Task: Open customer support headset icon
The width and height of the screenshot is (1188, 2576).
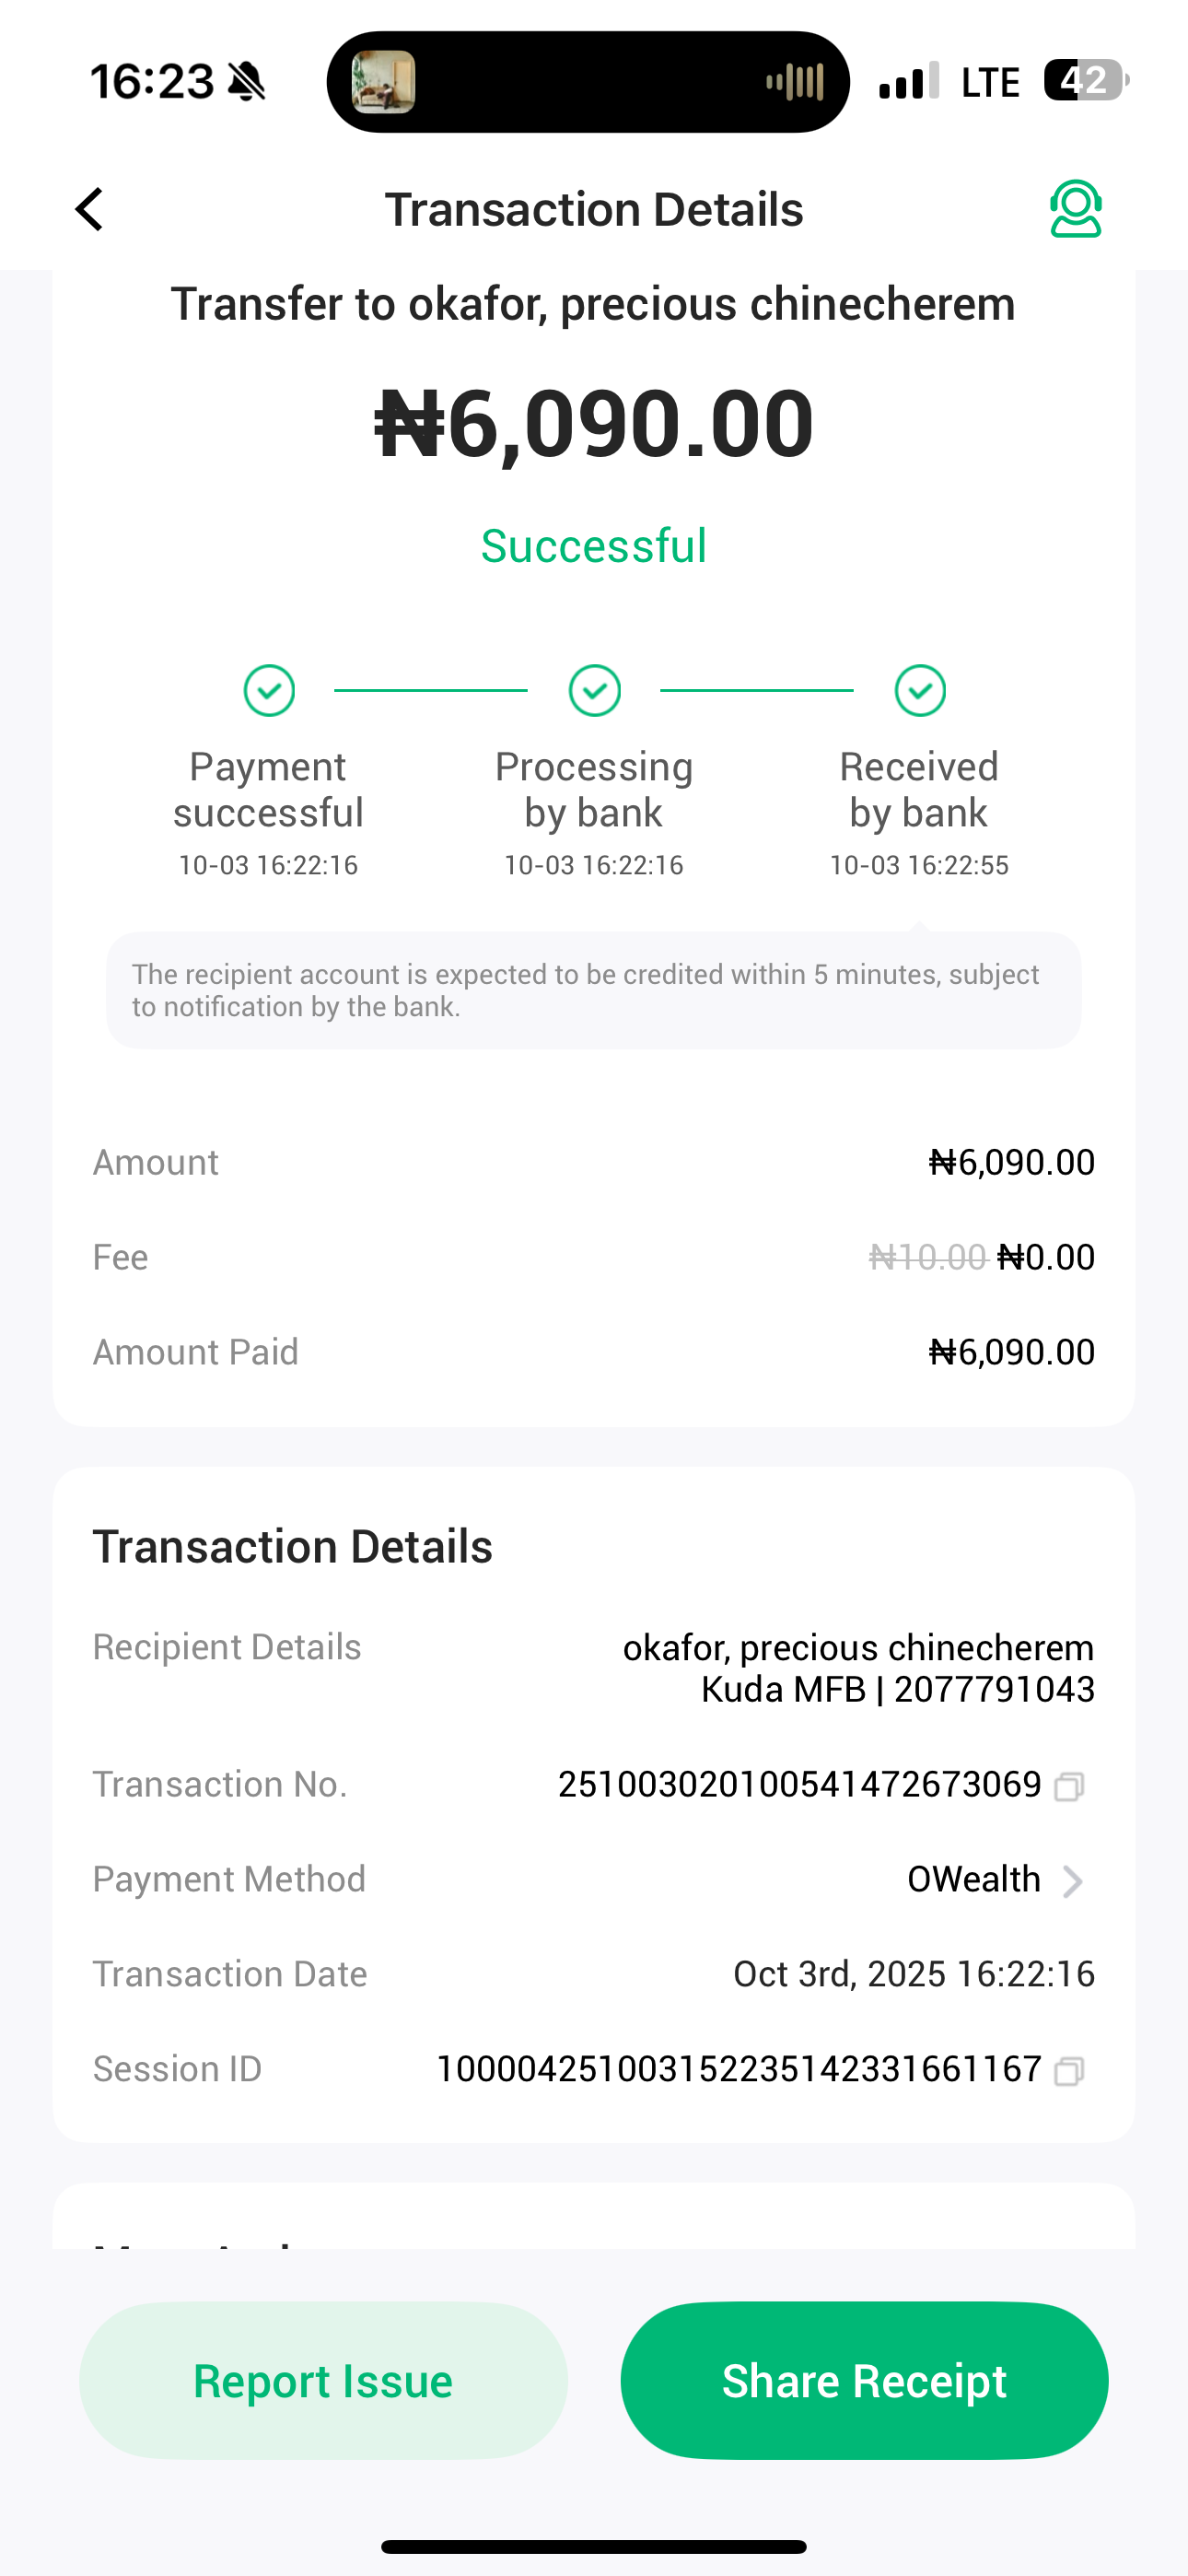Action: click(x=1075, y=209)
